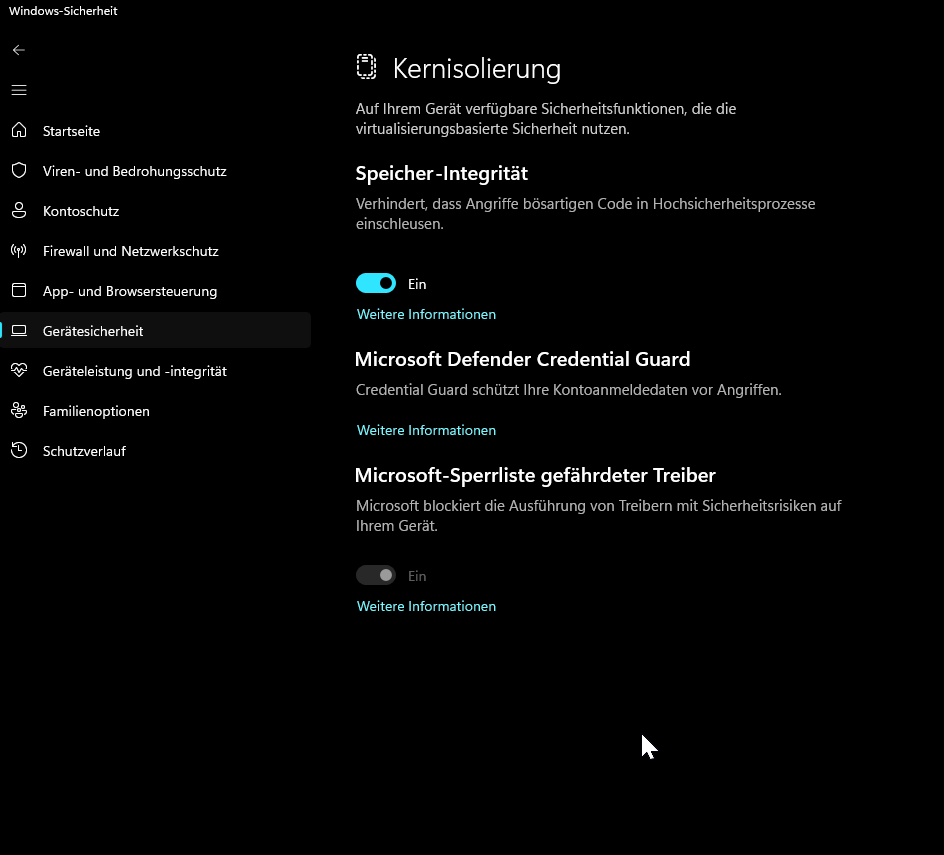Click the Windows-Sicherheit title text
The image size is (944, 855).
tap(63, 11)
